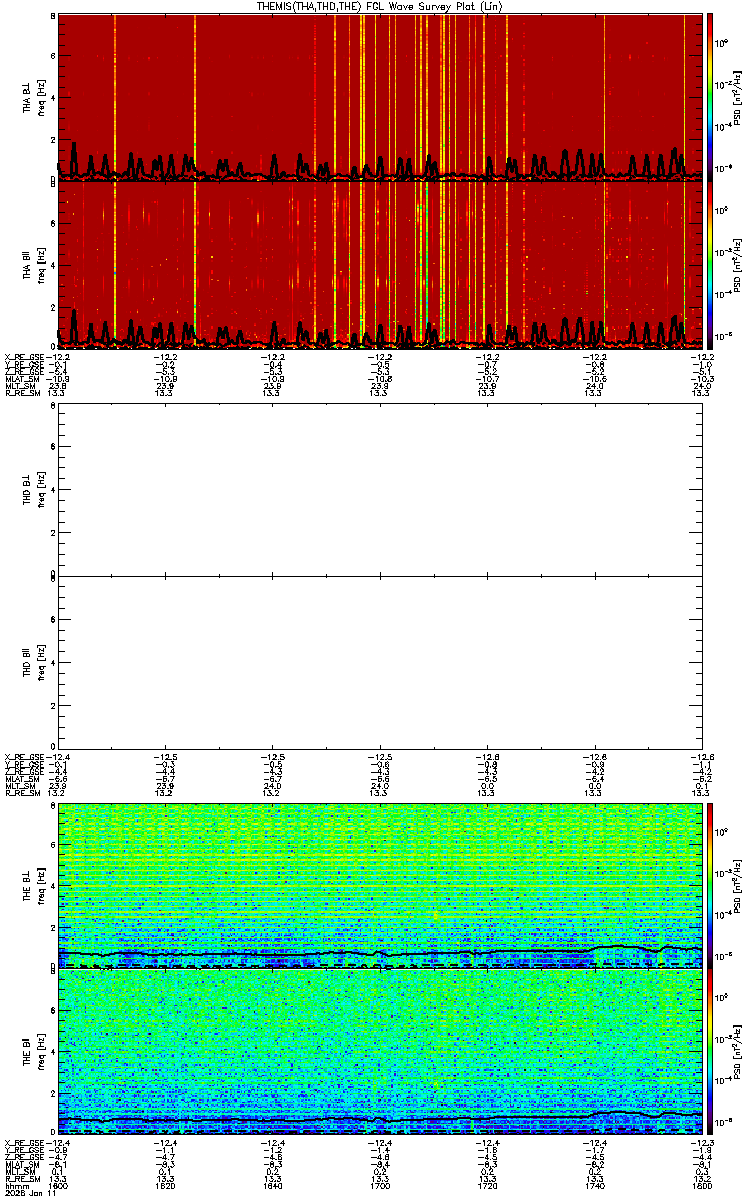Click the '1600' time tick label at the bottom left
The height and width of the screenshot is (1200, 750).
pyautogui.click(x=59, y=1187)
